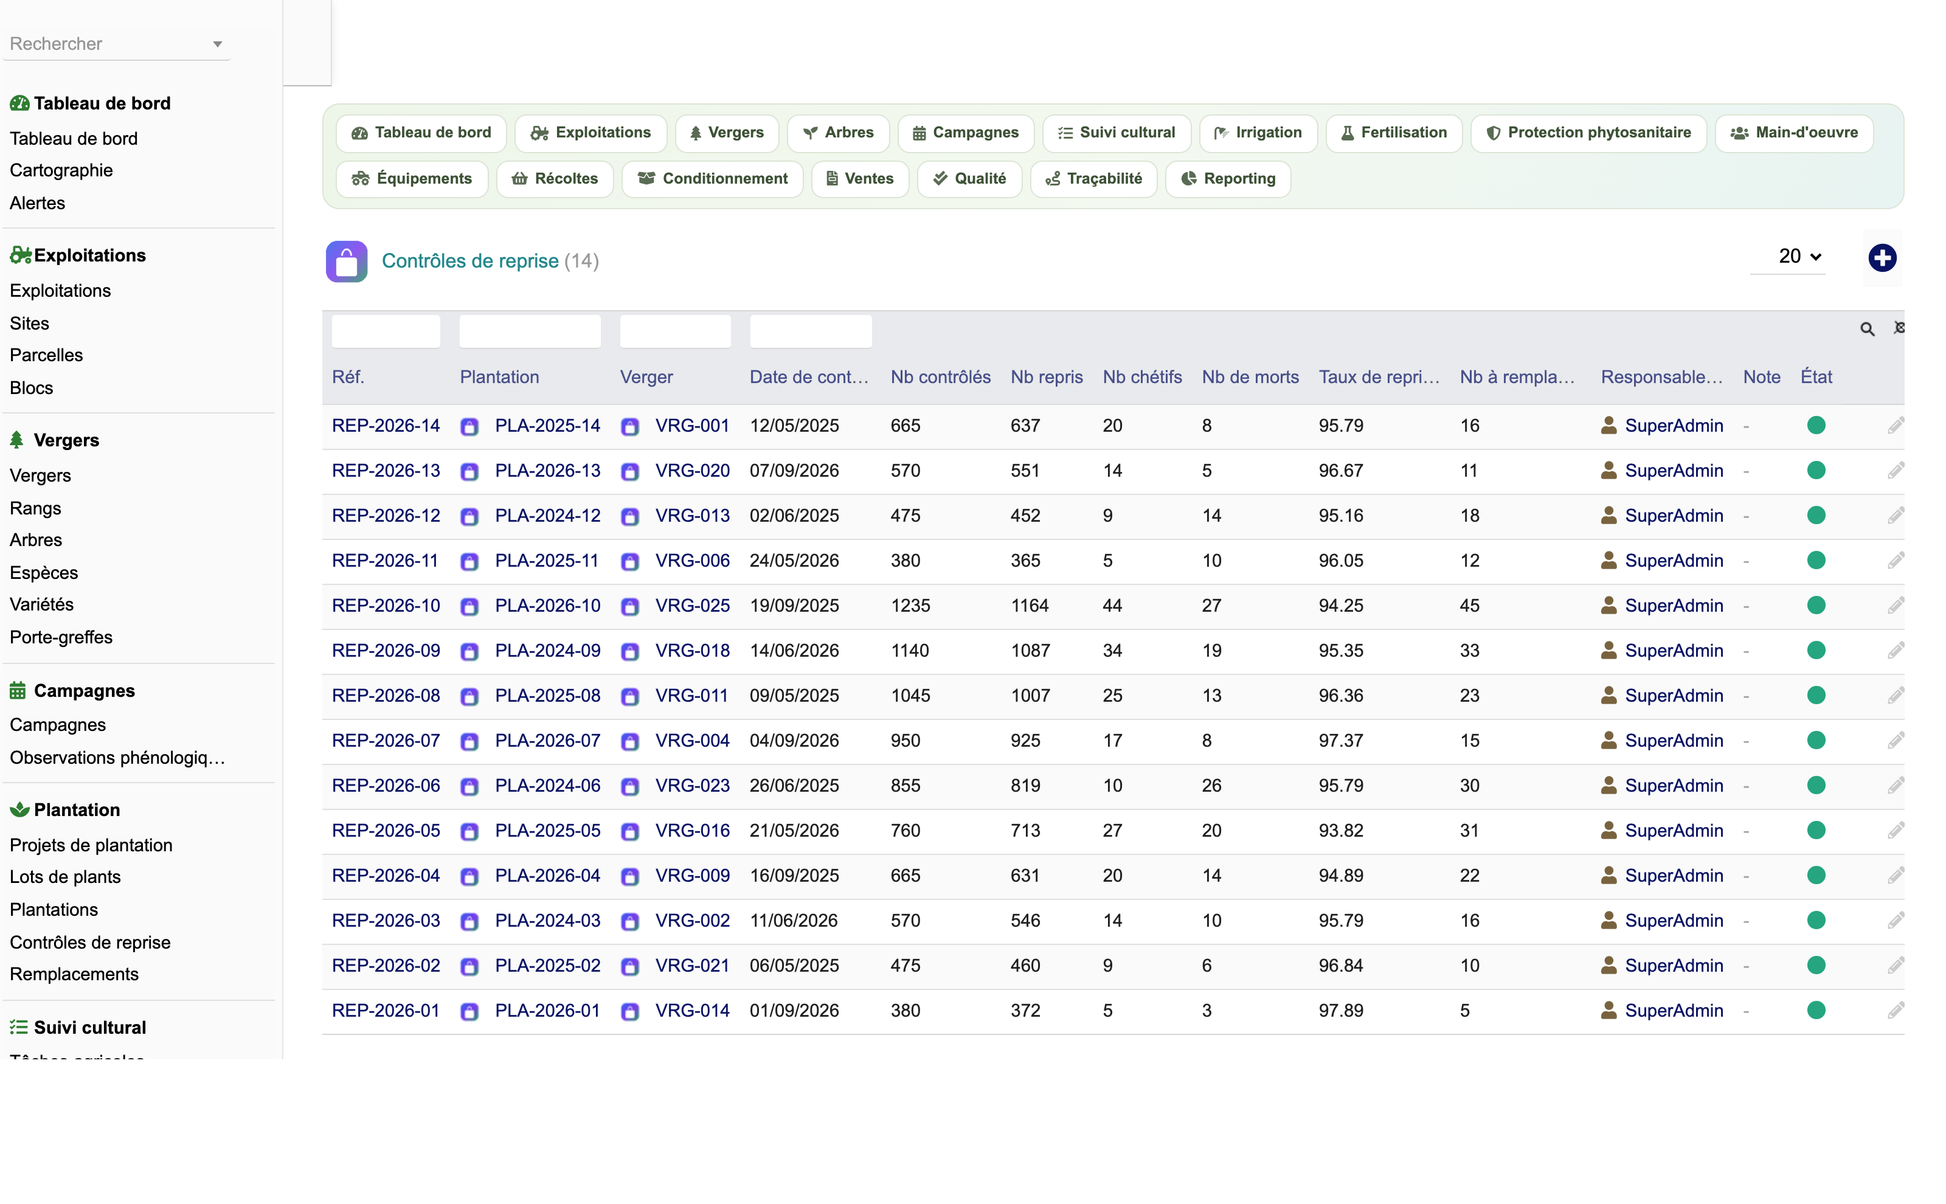The image size is (1946, 1204).
Task: Switch to the Fertilisation tab
Action: (x=1393, y=133)
